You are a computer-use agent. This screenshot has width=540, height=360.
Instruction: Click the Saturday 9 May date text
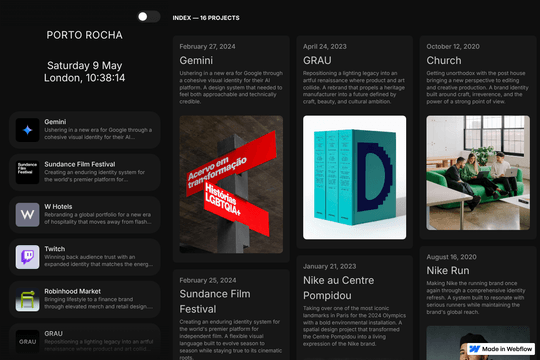pyautogui.click(x=85, y=65)
